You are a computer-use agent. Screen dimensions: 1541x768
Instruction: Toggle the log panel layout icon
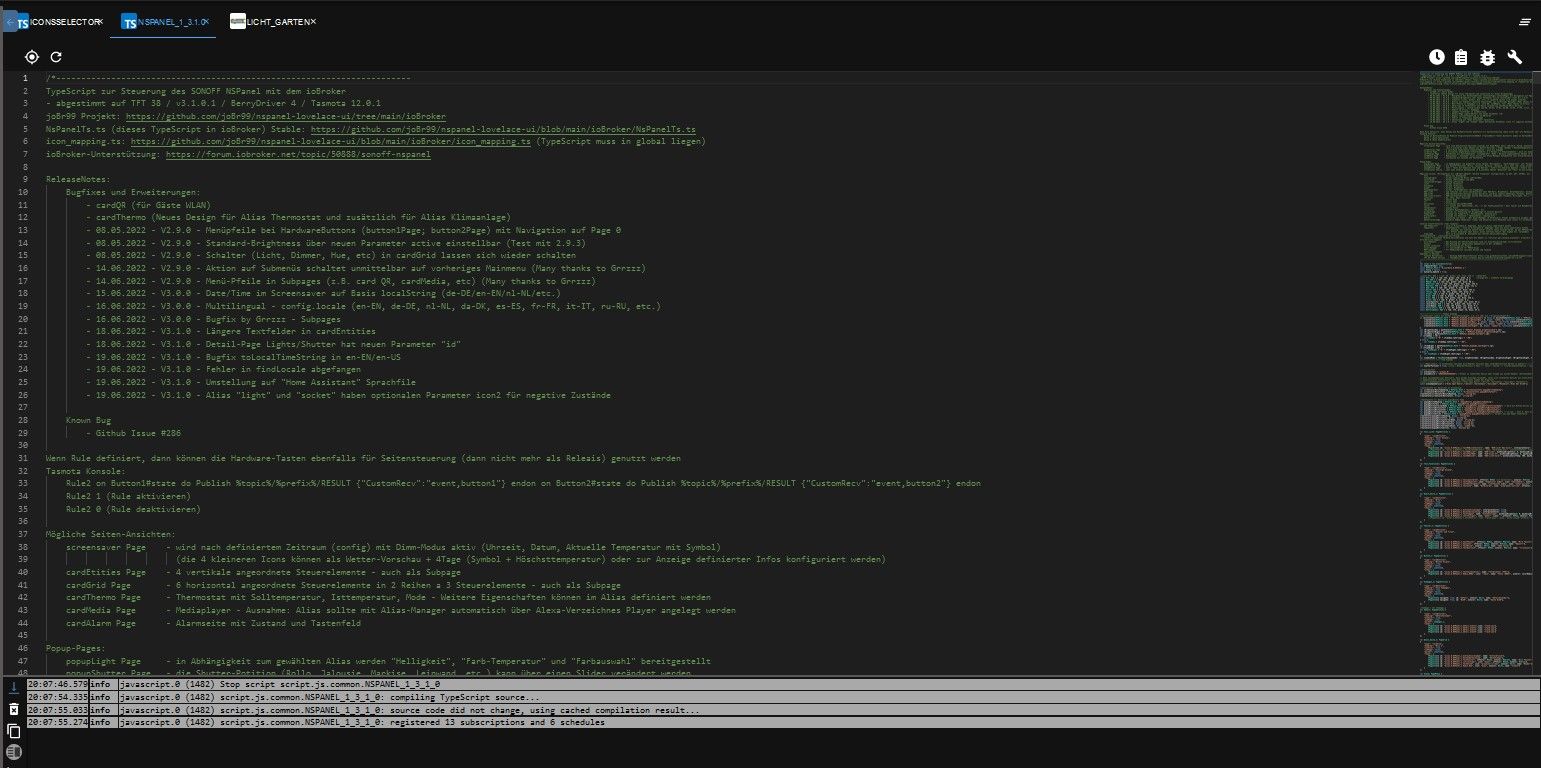tap(13, 752)
